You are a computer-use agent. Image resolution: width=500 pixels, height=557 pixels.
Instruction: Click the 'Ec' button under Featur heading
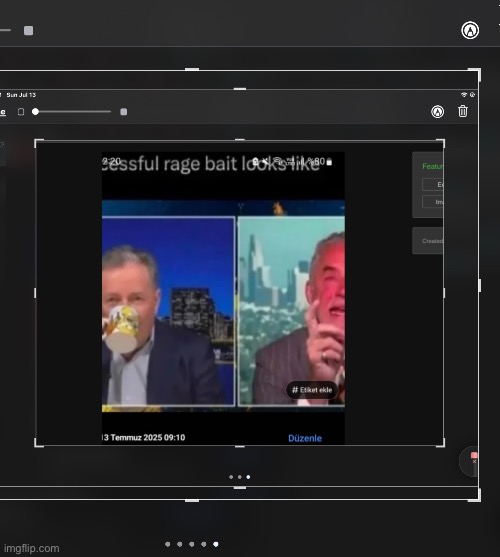[x=433, y=185]
